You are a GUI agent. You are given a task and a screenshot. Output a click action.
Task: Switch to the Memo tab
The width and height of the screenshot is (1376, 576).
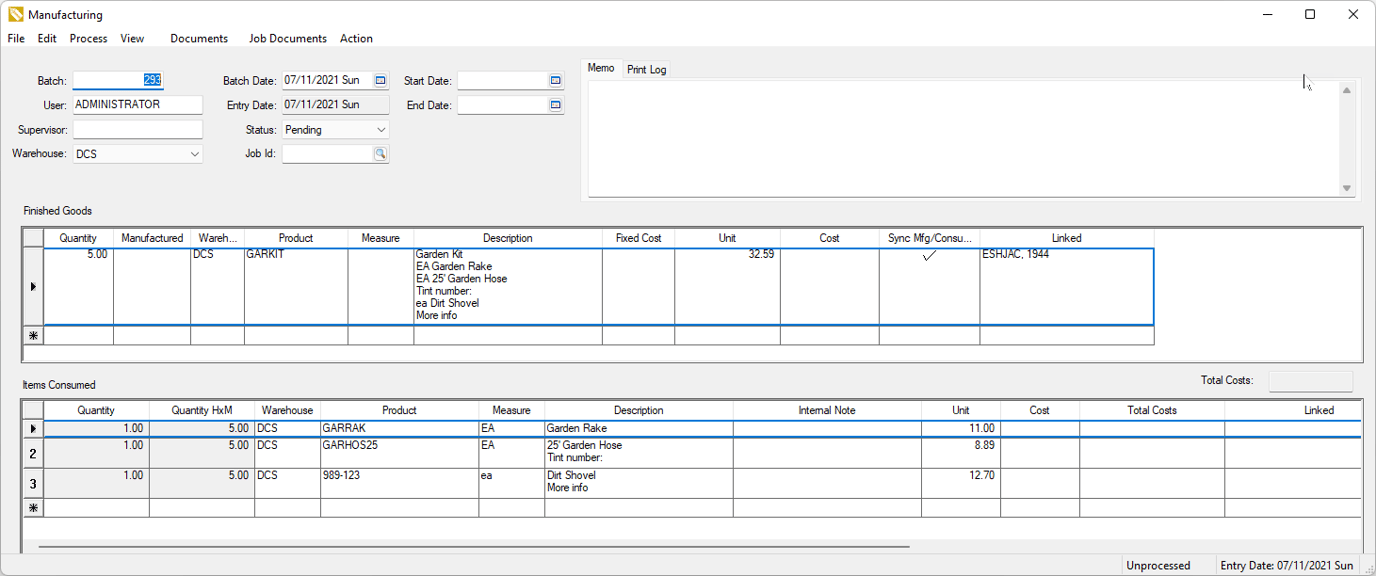600,68
